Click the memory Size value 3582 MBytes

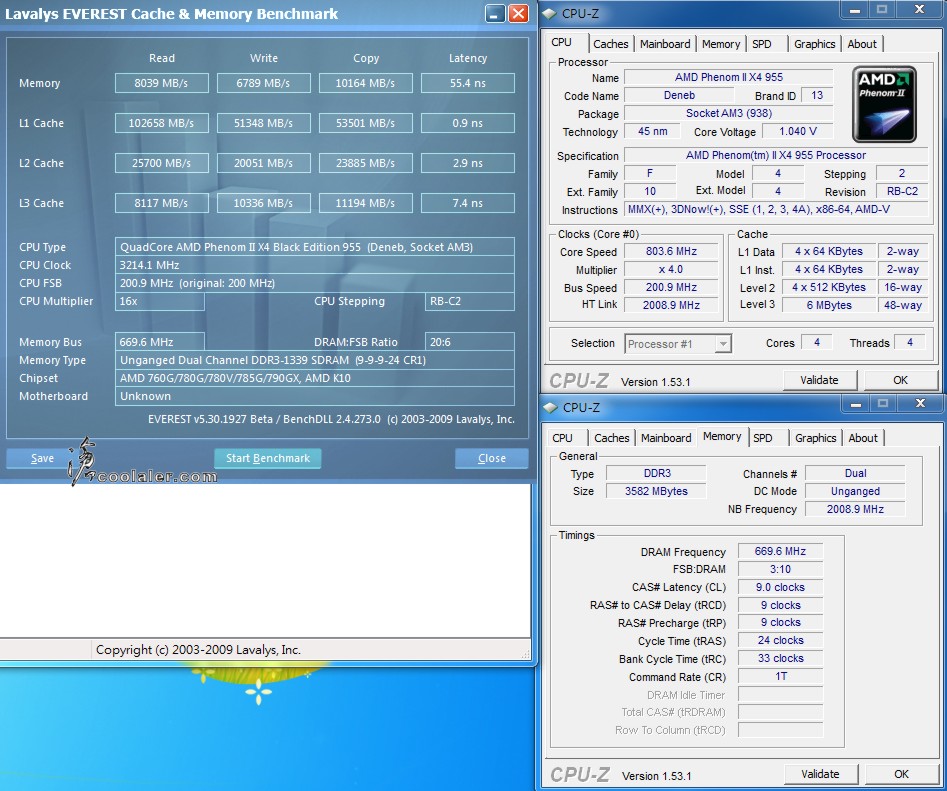(x=656, y=491)
